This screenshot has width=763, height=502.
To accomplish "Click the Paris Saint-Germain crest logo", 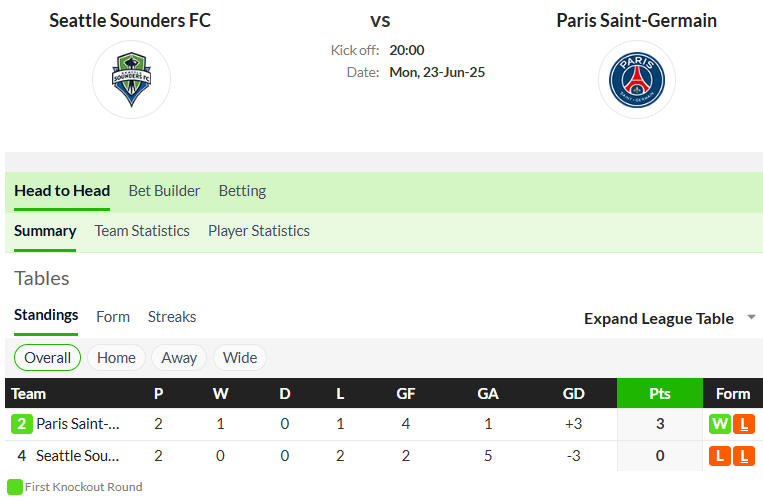I will pyautogui.click(x=636, y=80).
